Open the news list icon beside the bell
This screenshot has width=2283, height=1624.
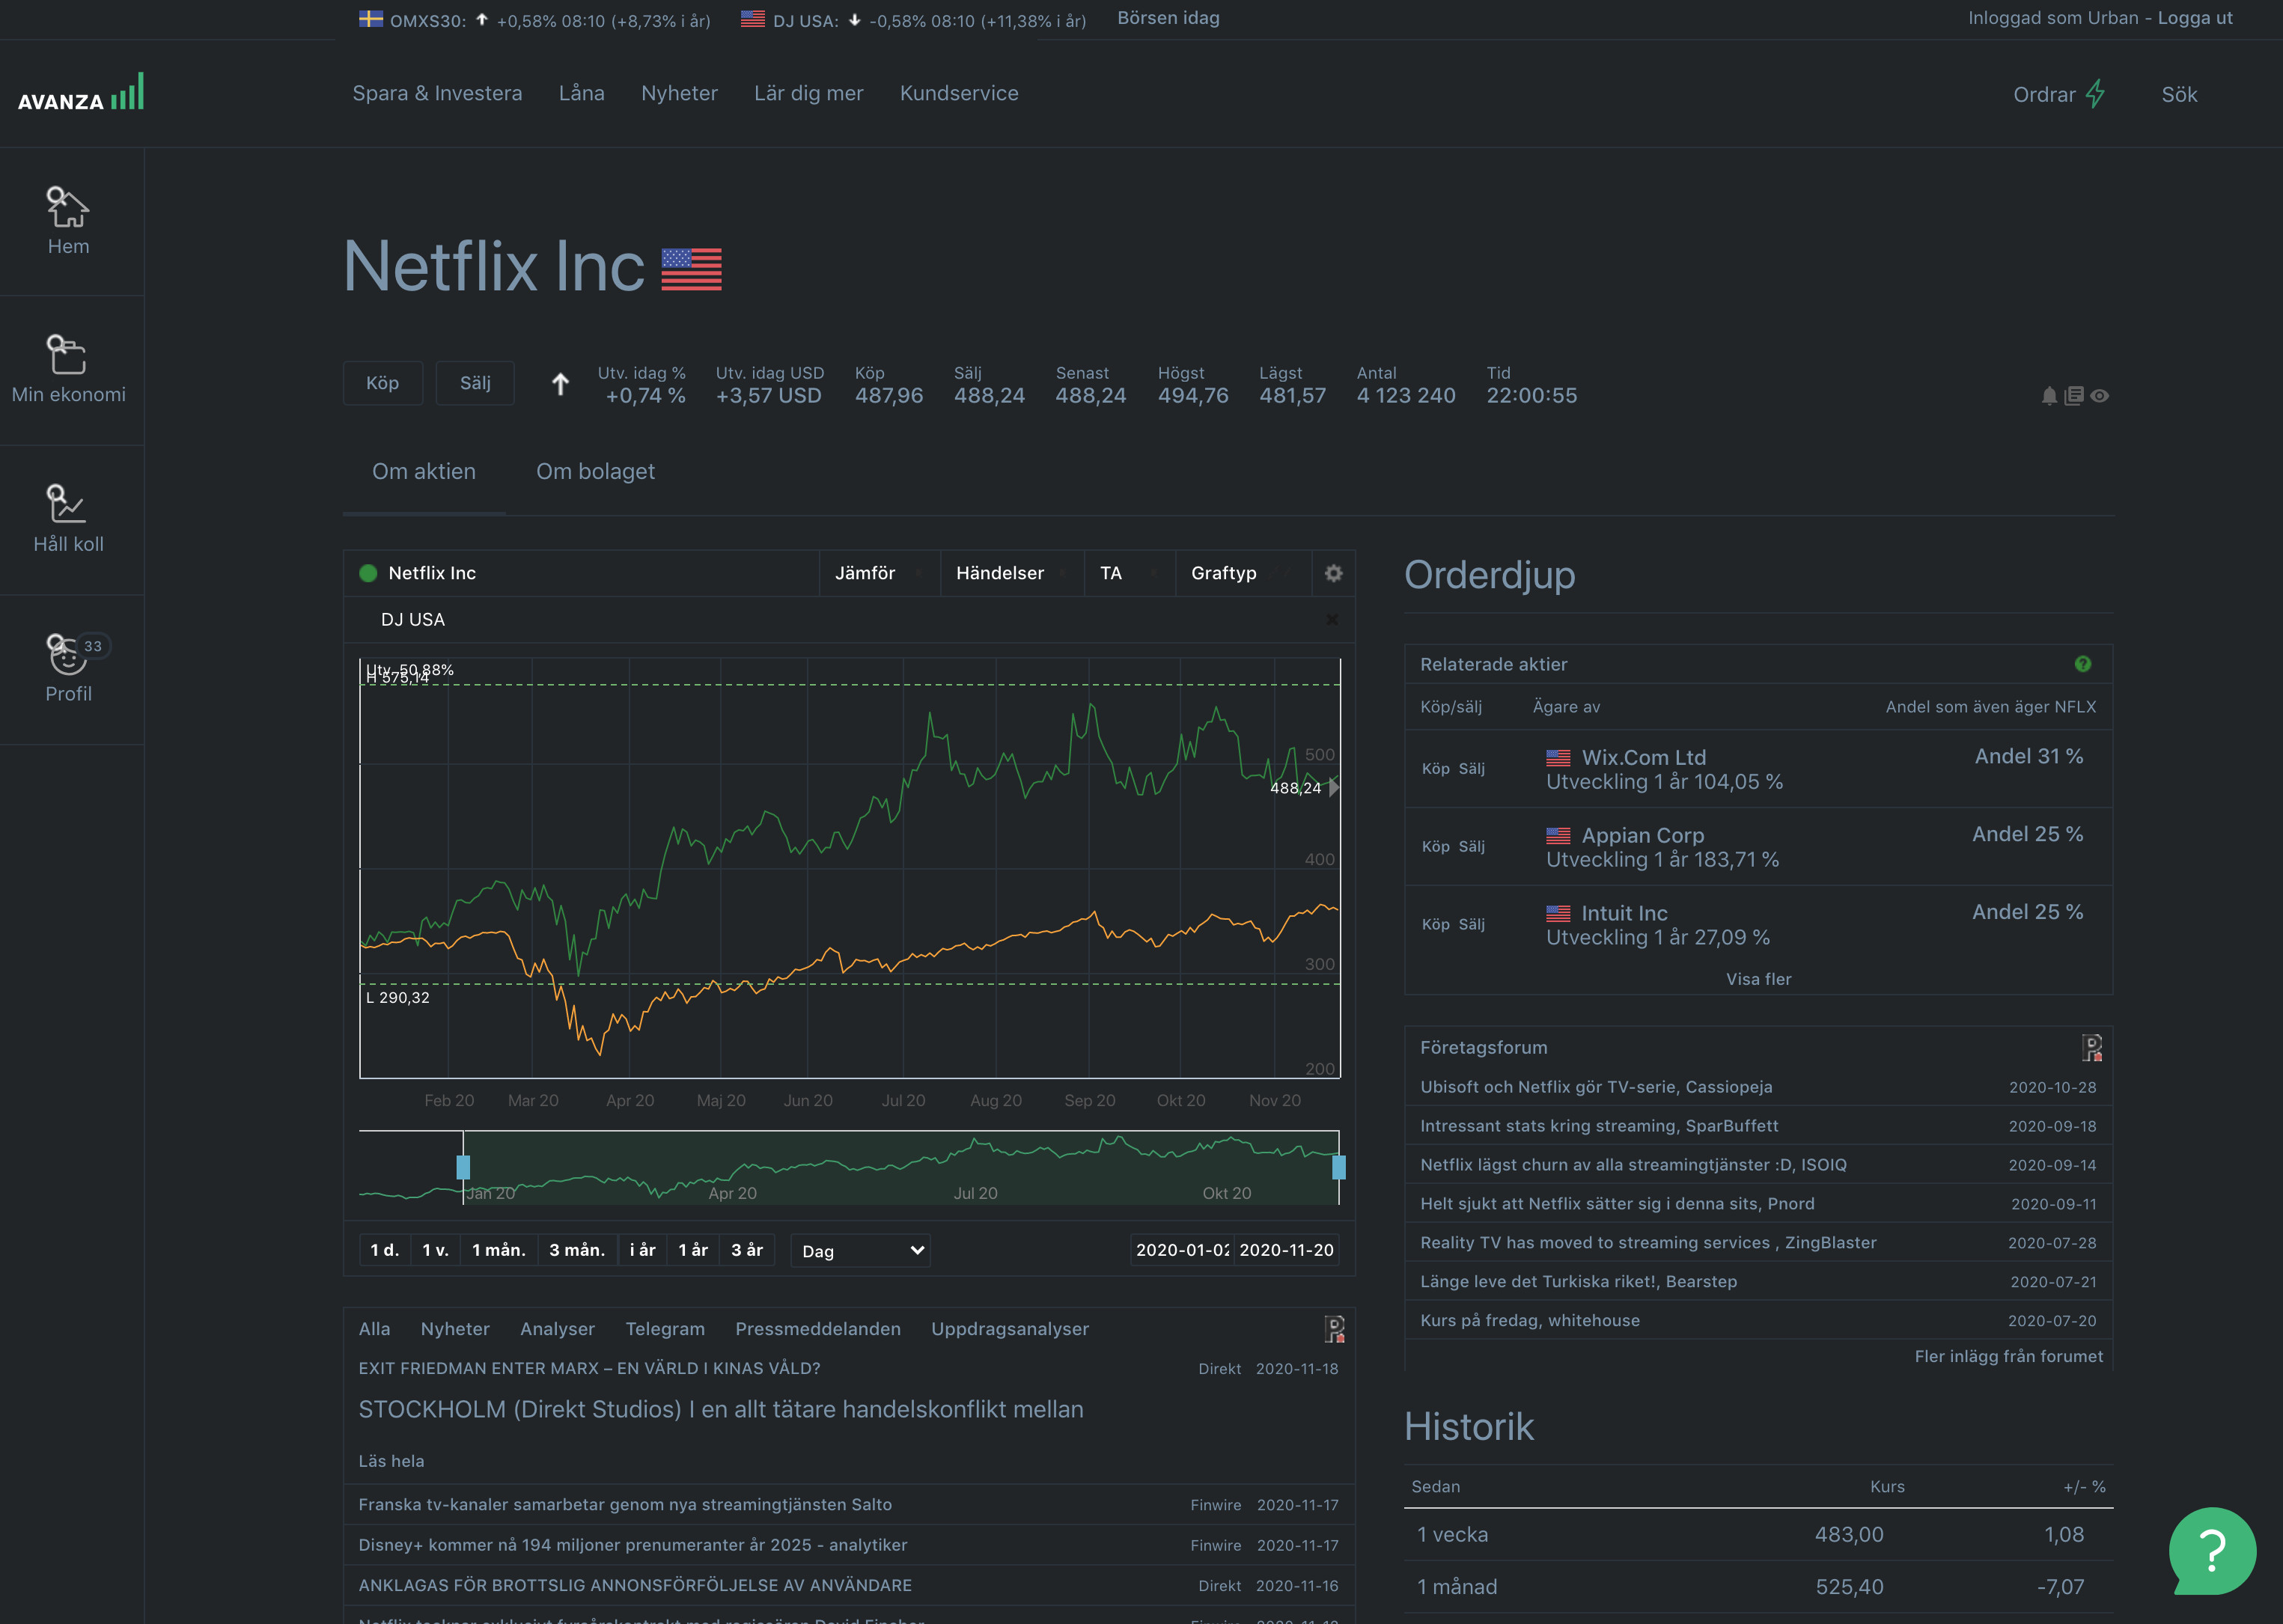pos(2074,396)
